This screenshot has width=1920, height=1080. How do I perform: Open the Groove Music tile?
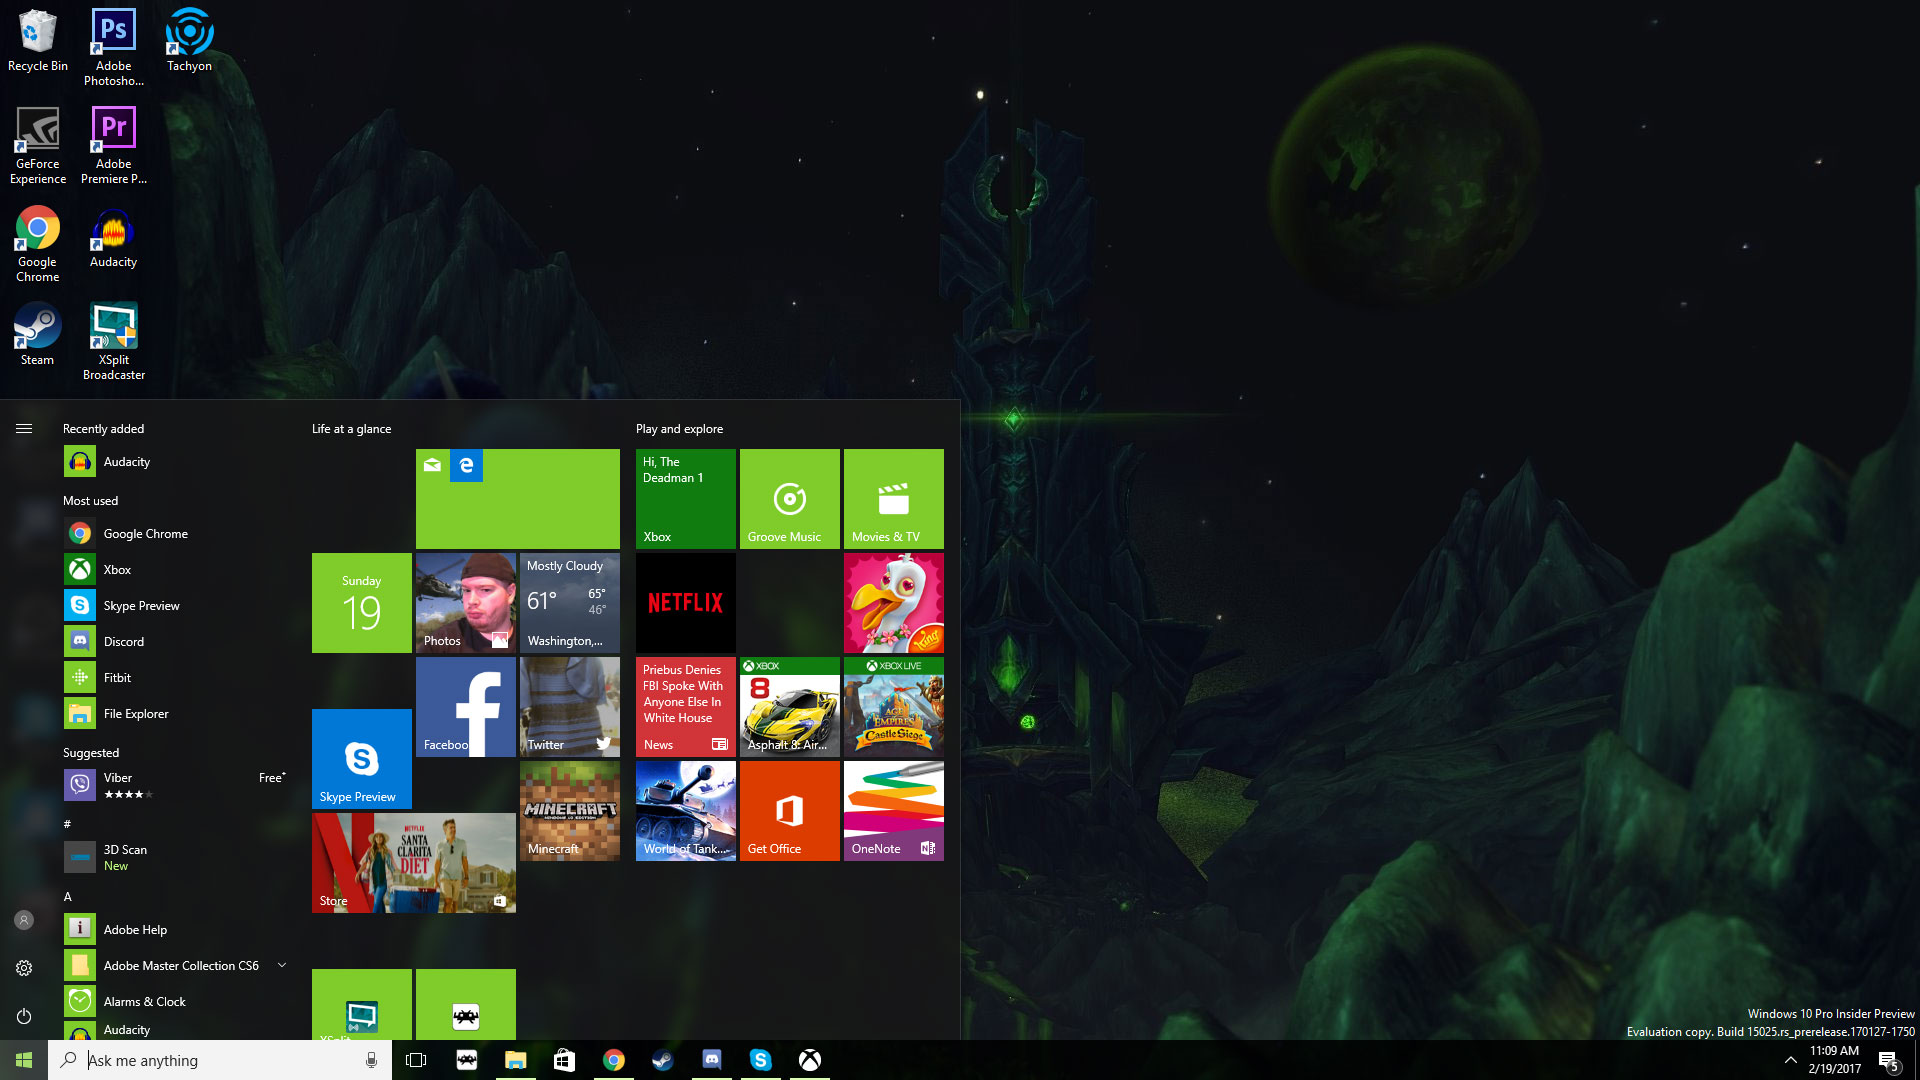790,499
